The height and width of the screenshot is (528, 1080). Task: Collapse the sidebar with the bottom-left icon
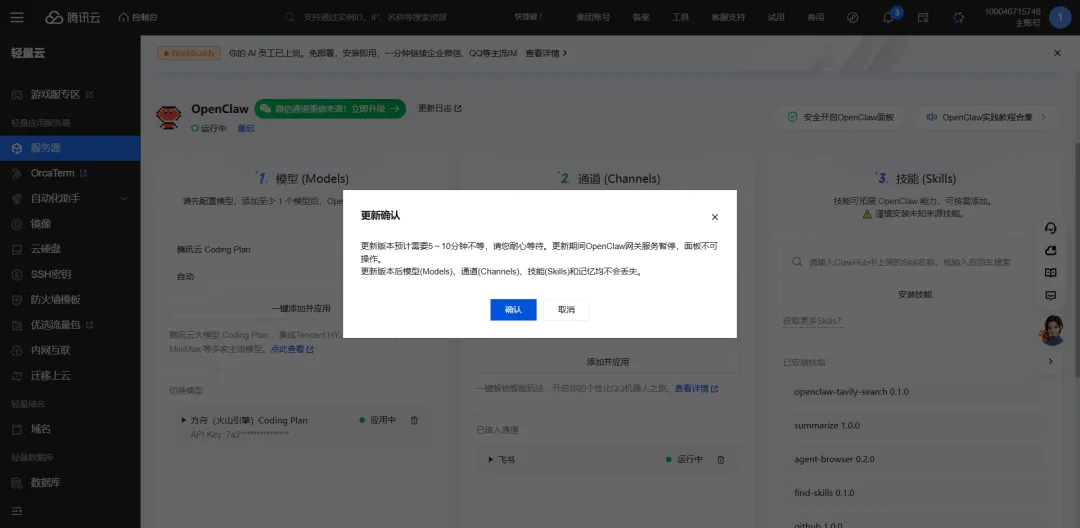pos(17,511)
